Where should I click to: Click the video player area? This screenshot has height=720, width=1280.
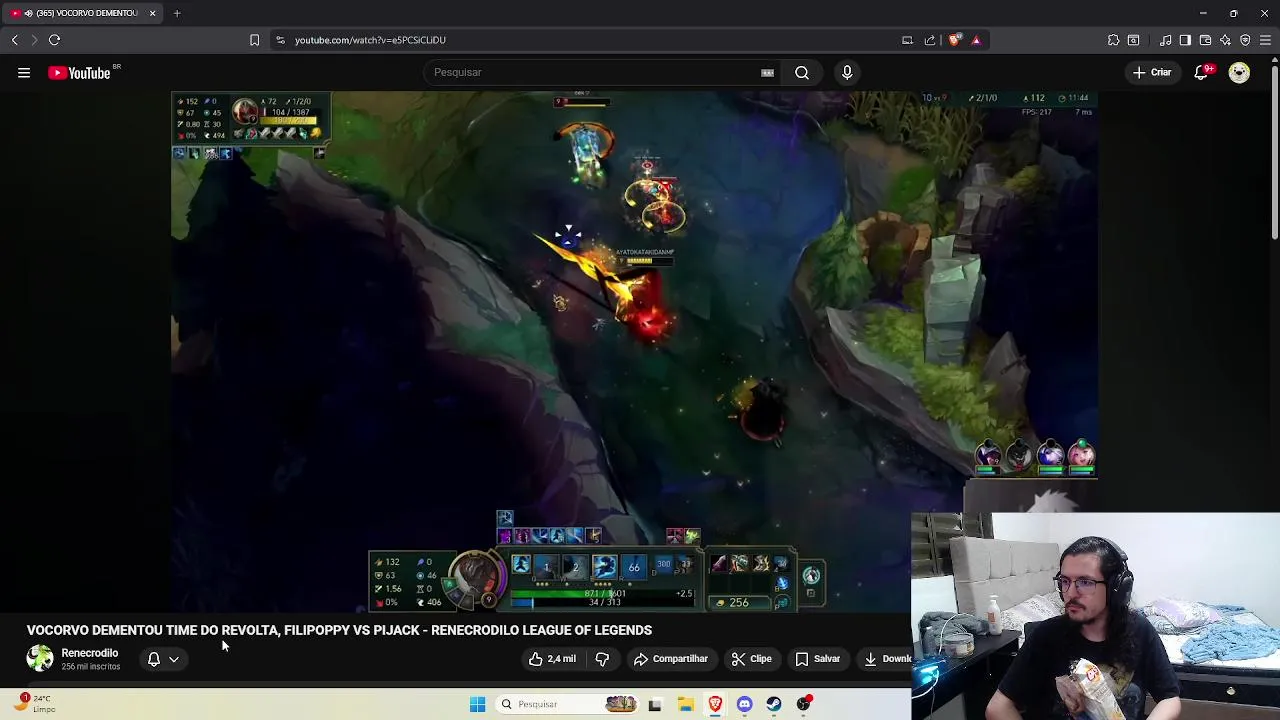(x=634, y=350)
